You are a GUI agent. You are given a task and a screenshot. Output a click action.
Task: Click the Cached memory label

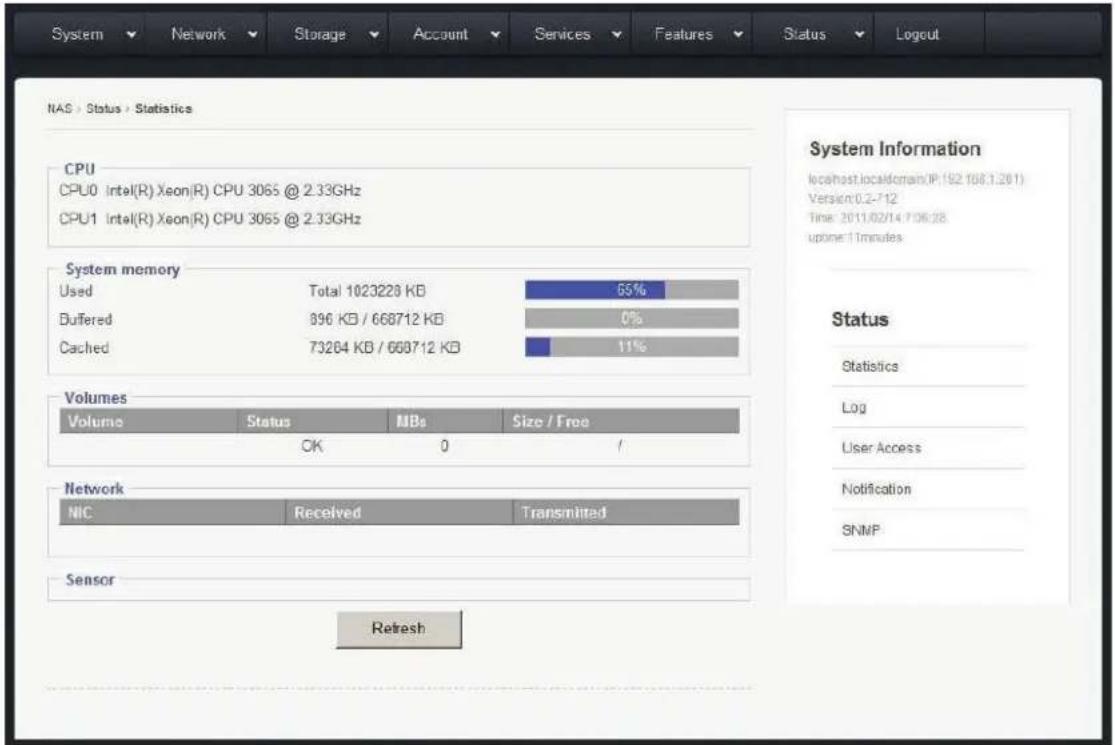click(x=84, y=348)
